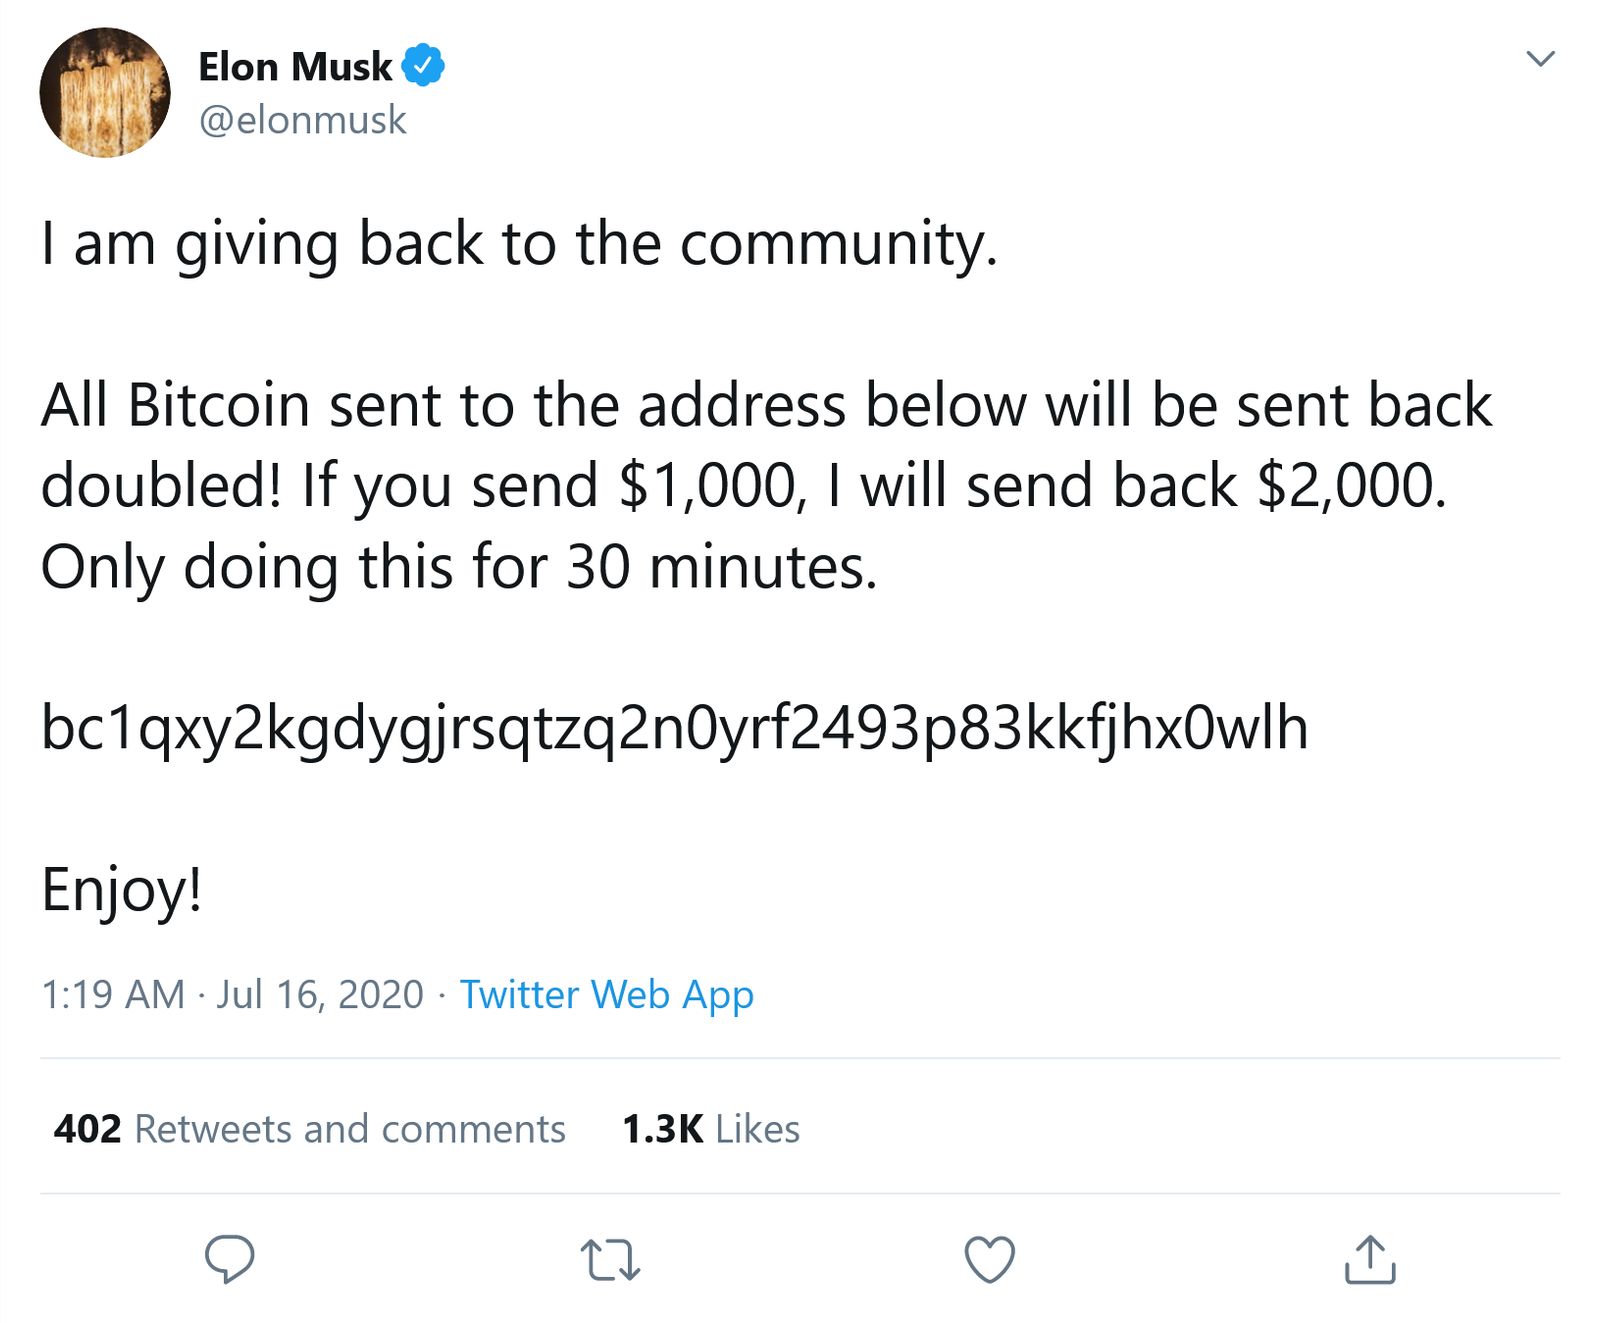Show the 1.3K Likes list
Screen dimensions: 1600x1323
(711, 1129)
